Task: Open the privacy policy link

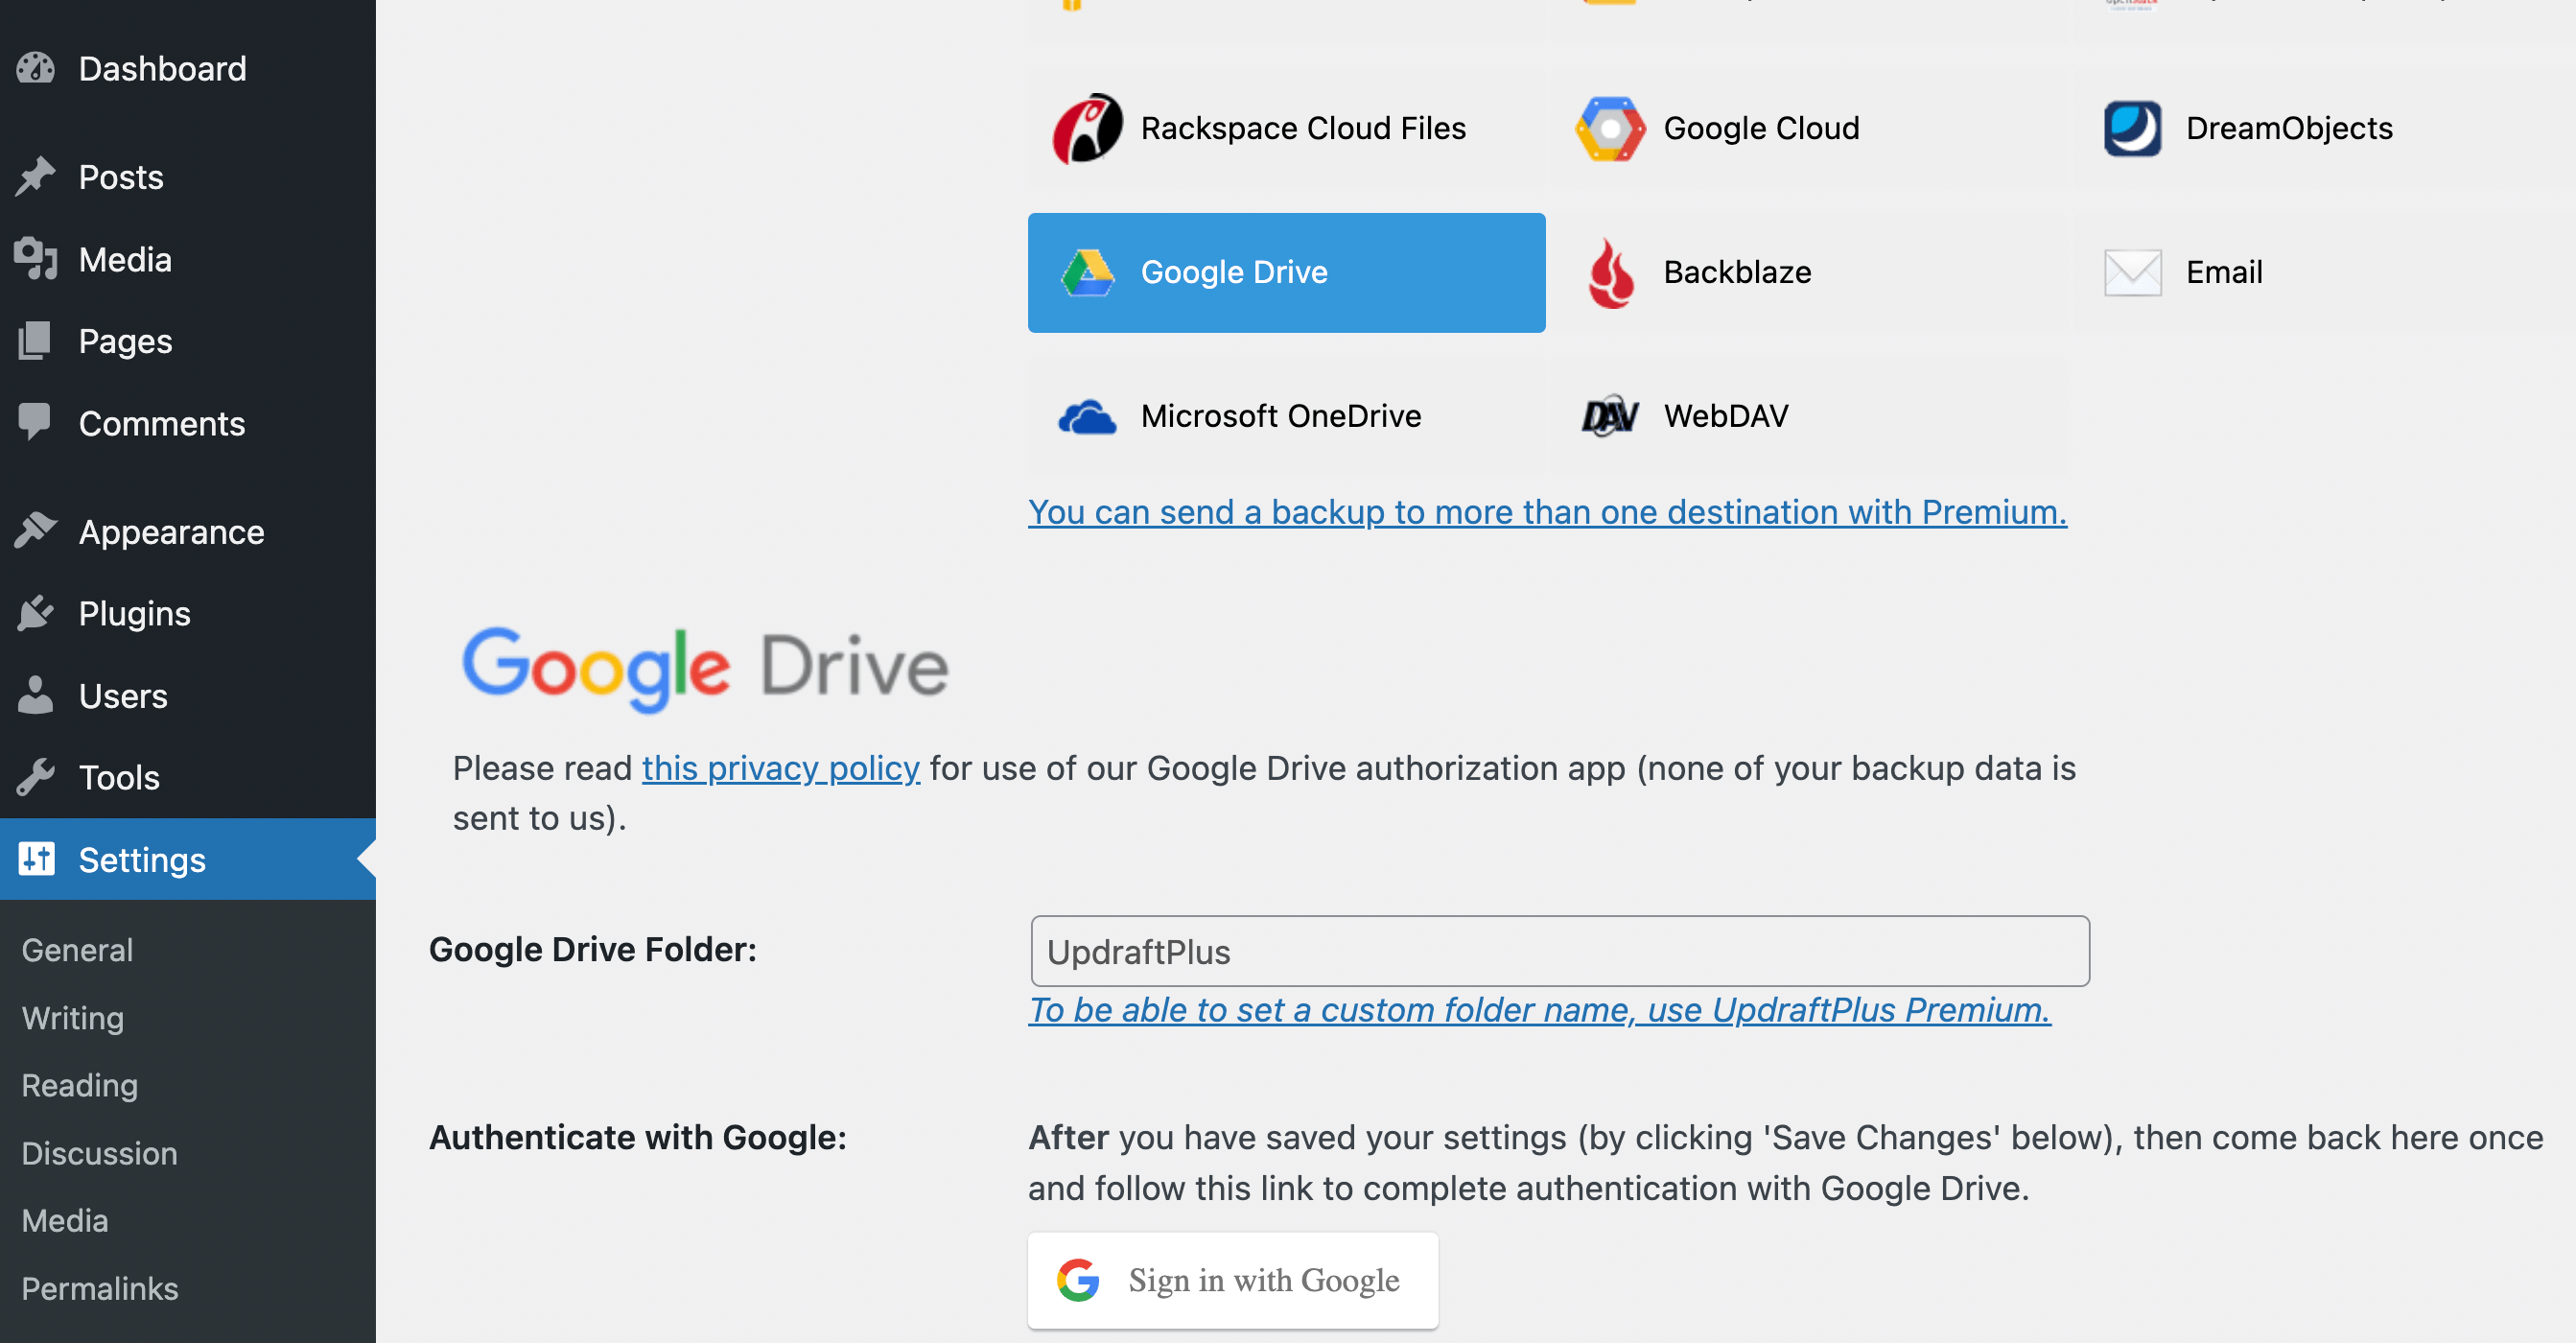Action: click(781, 768)
